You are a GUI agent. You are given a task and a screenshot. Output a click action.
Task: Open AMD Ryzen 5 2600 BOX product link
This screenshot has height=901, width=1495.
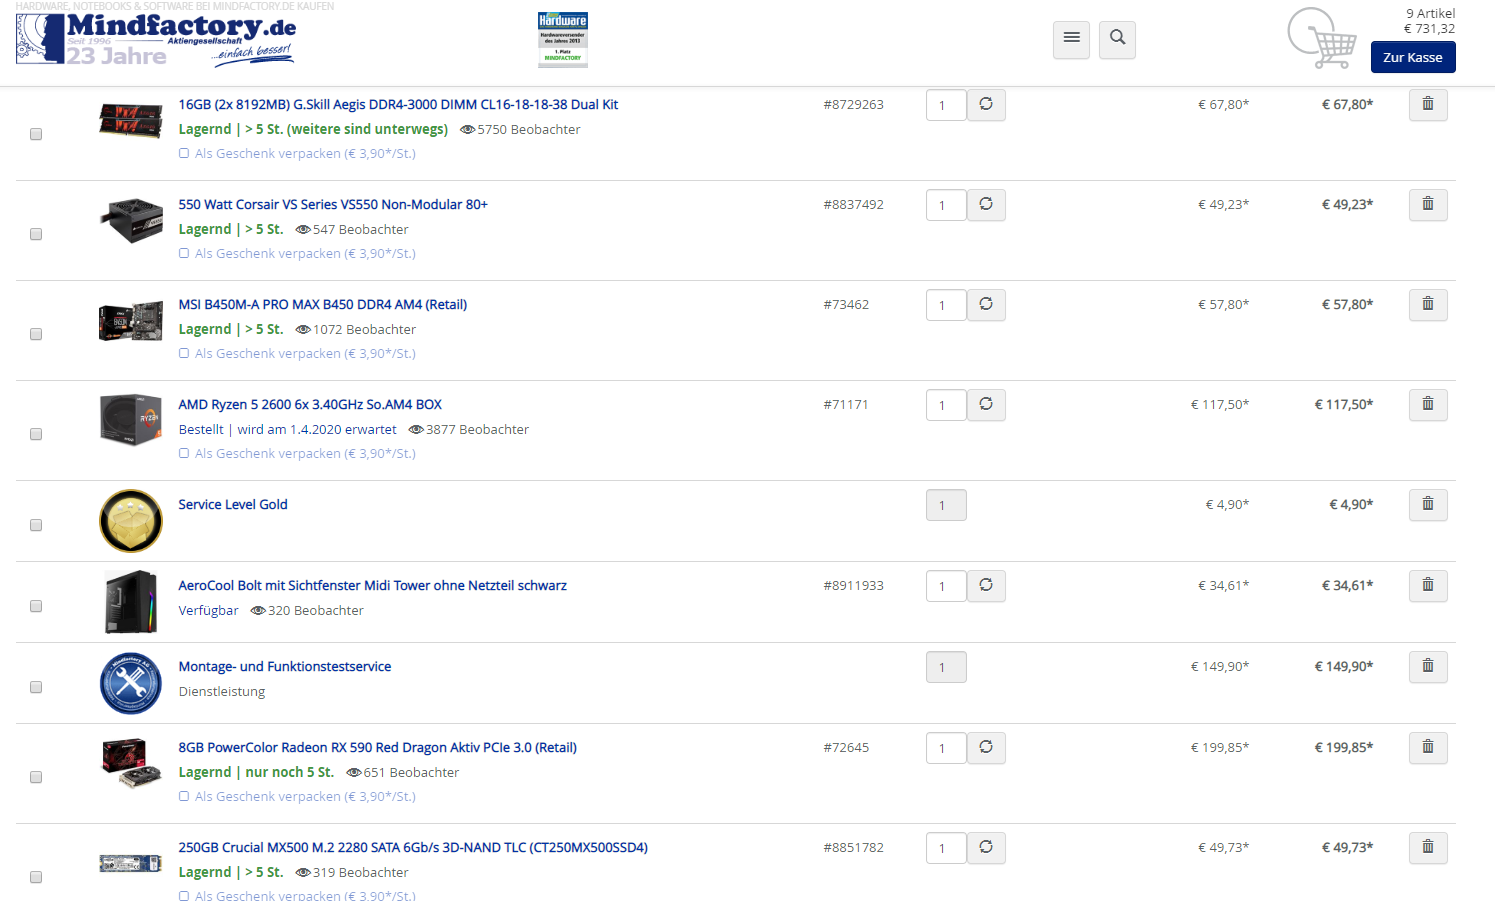pos(310,404)
